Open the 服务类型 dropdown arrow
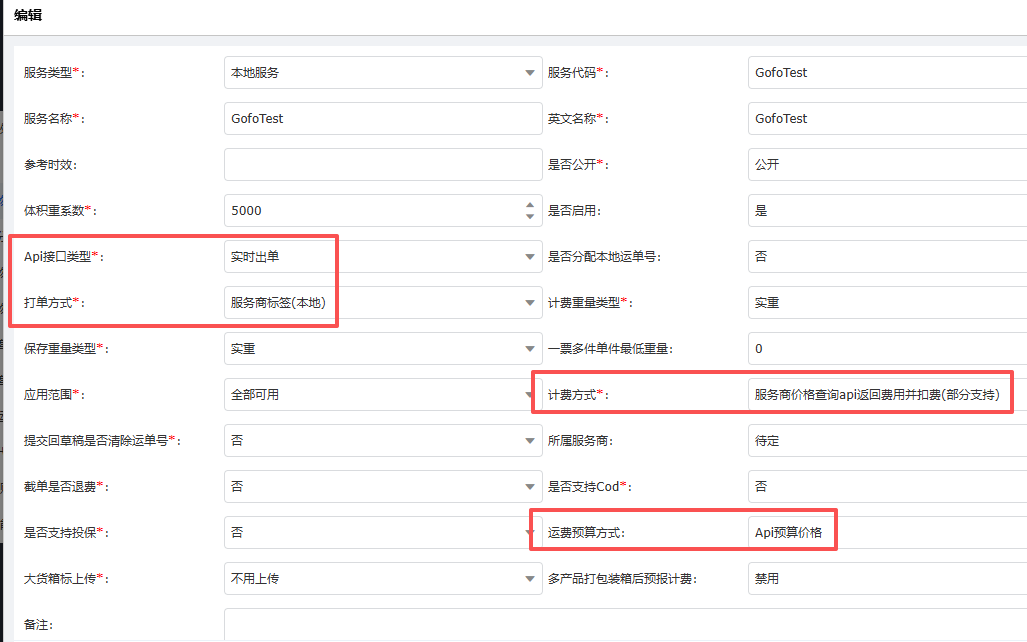The image size is (1027, 642). tap(529, 73)
